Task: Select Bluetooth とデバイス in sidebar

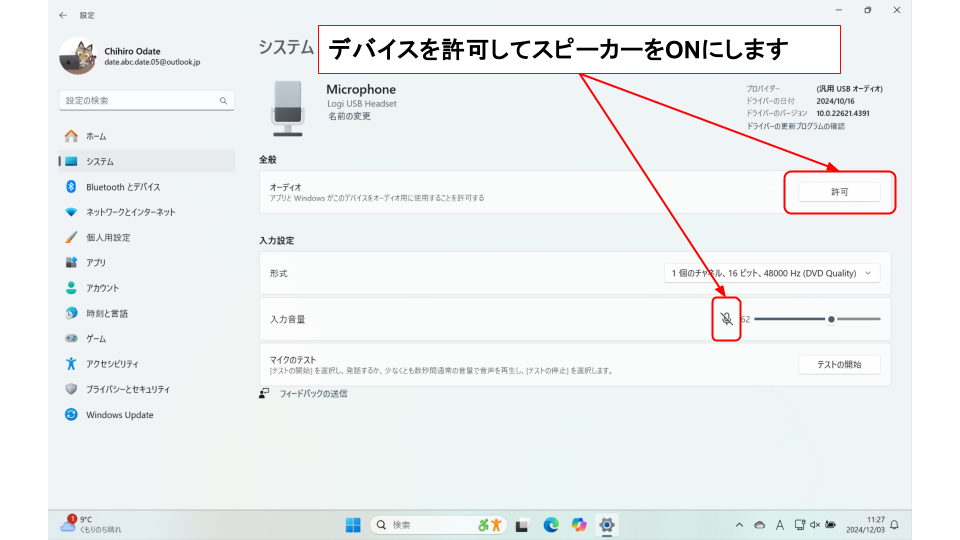Action: point(122,187)
